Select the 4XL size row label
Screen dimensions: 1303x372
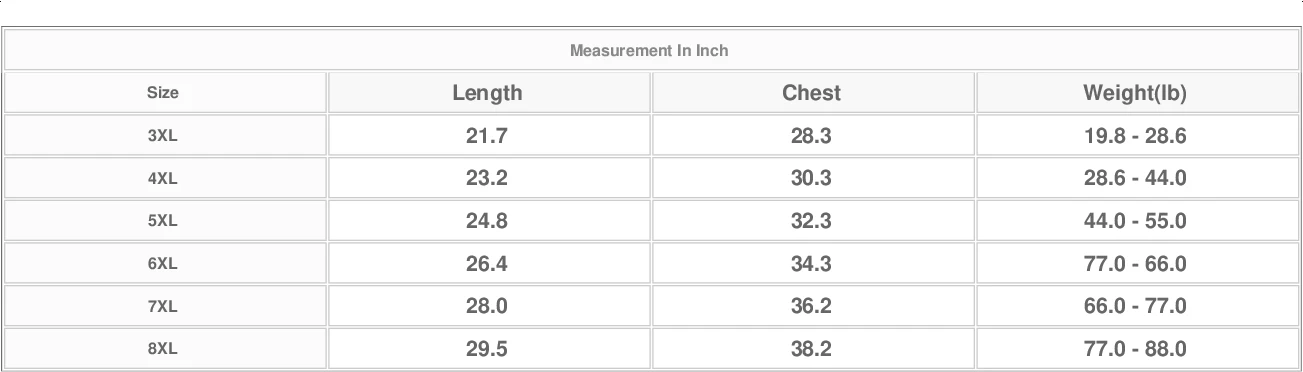163,178
